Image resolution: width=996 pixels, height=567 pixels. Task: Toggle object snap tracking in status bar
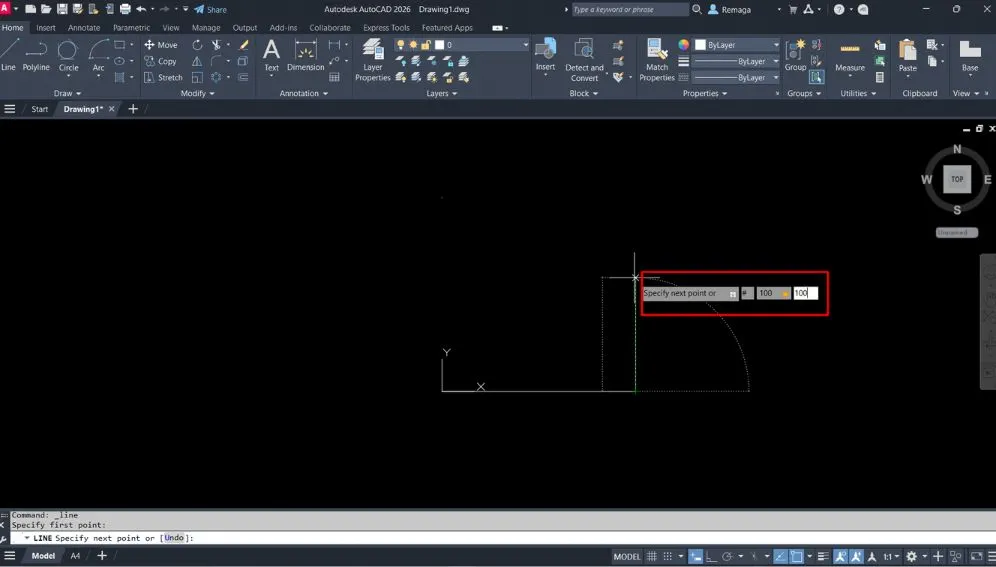coord(780,557)
